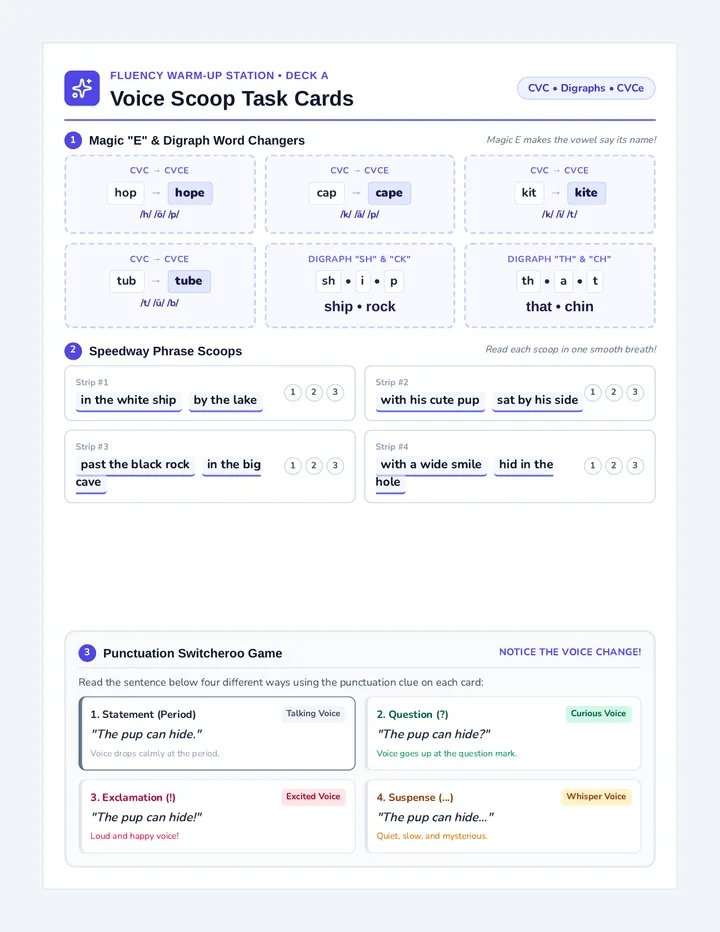Click the Curious Voice tag
This screenshot has height=932, width=720.
pos(598,713)
